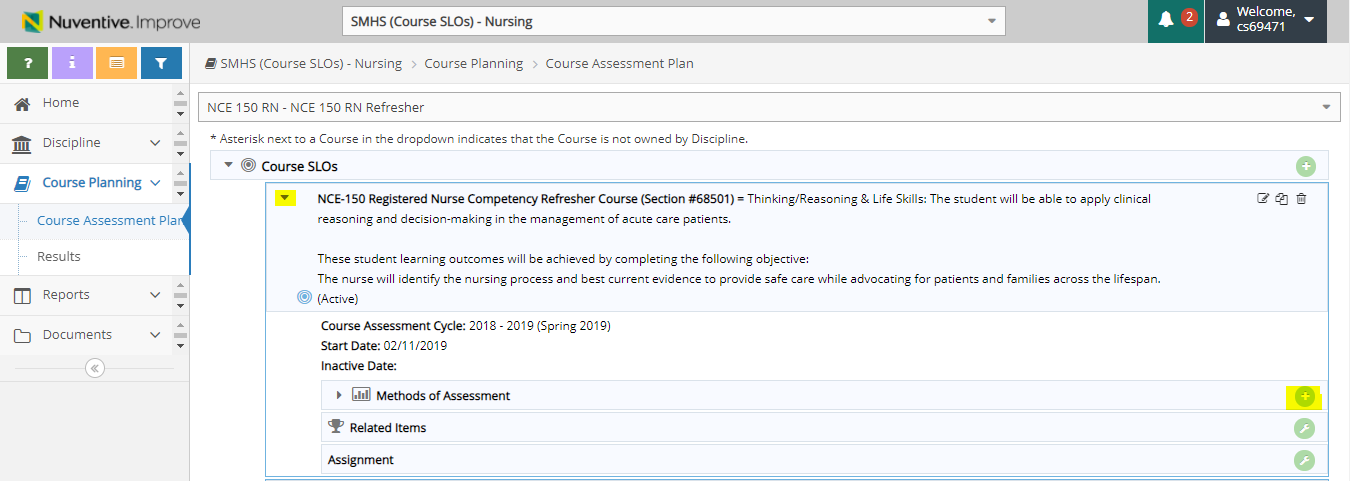1350x481 pixels.
Task: Open the blue filter icon
Action: pyautogui.click(x=161, y=63)
